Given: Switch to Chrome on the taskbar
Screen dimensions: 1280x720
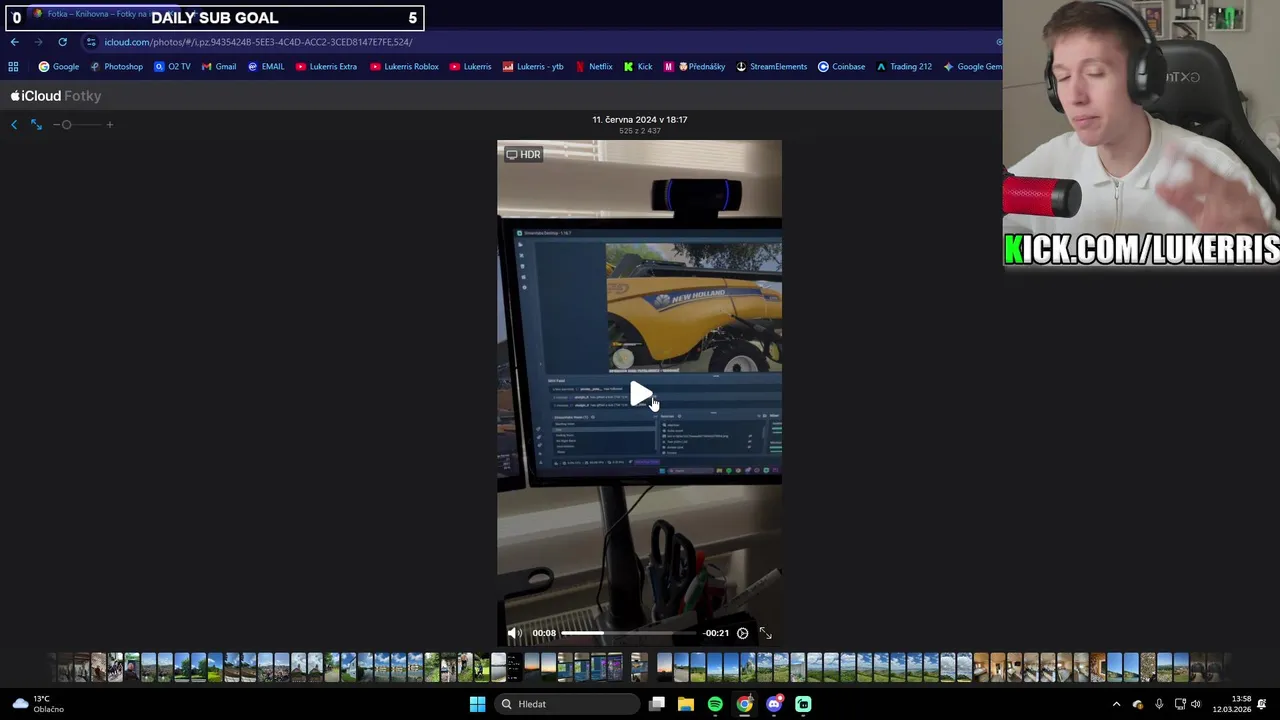Looking at the screenshot, I should point(745,704).
